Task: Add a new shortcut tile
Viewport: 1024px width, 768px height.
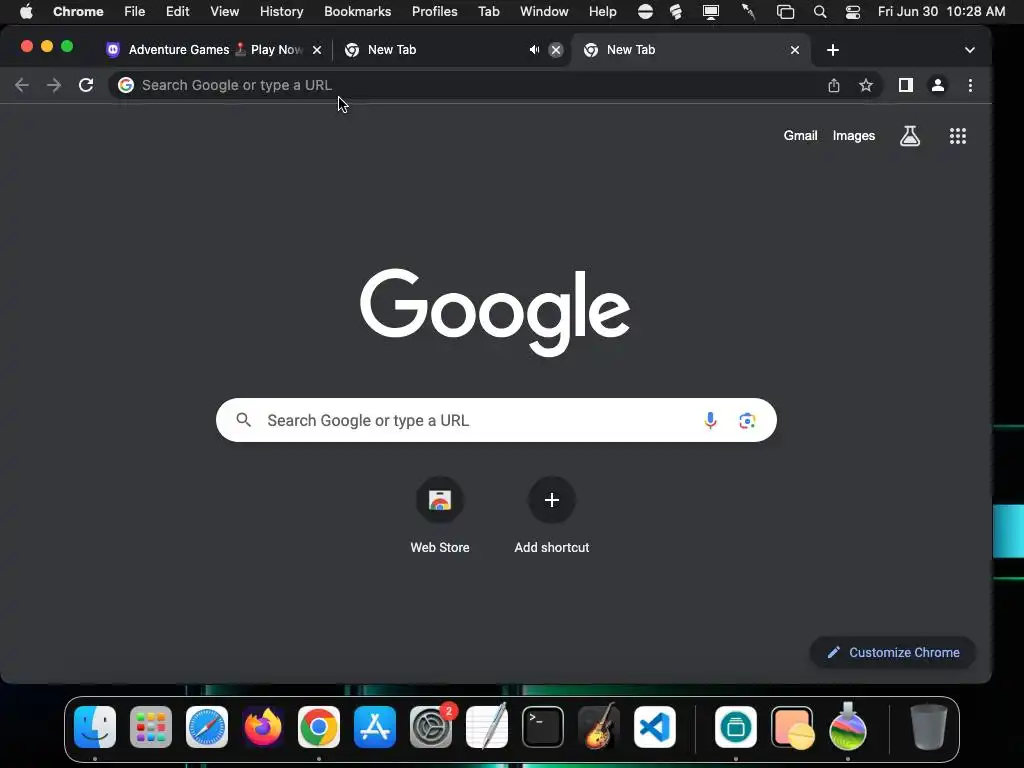Action: click(552, 516)
